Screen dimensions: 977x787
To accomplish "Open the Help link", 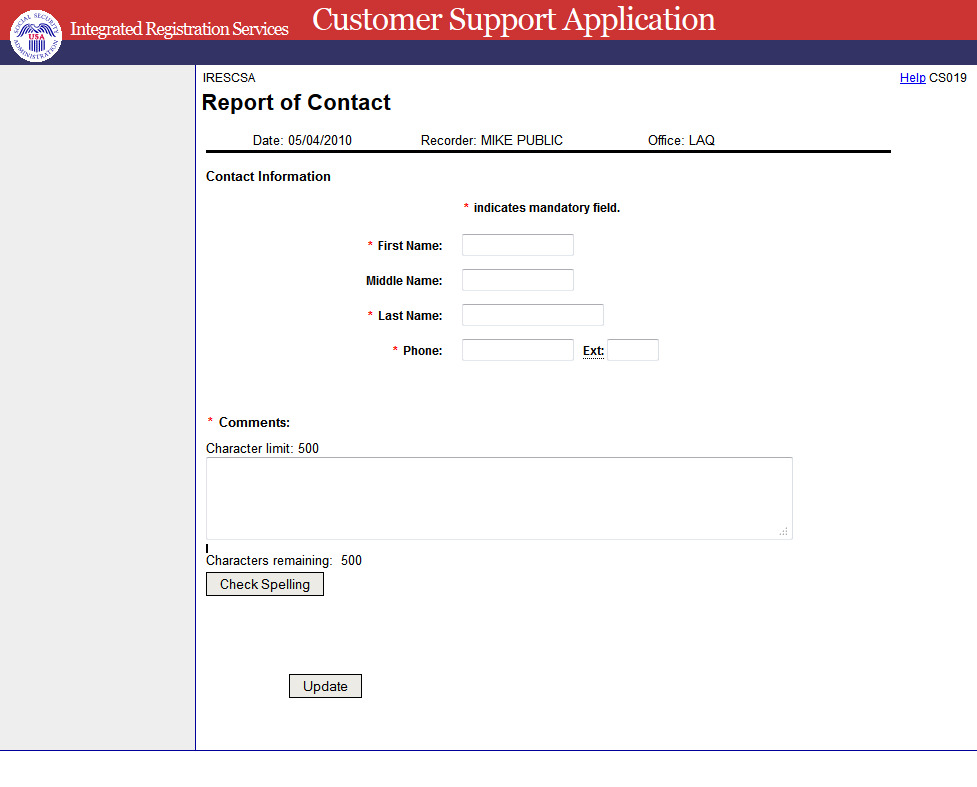I will 912,78.
